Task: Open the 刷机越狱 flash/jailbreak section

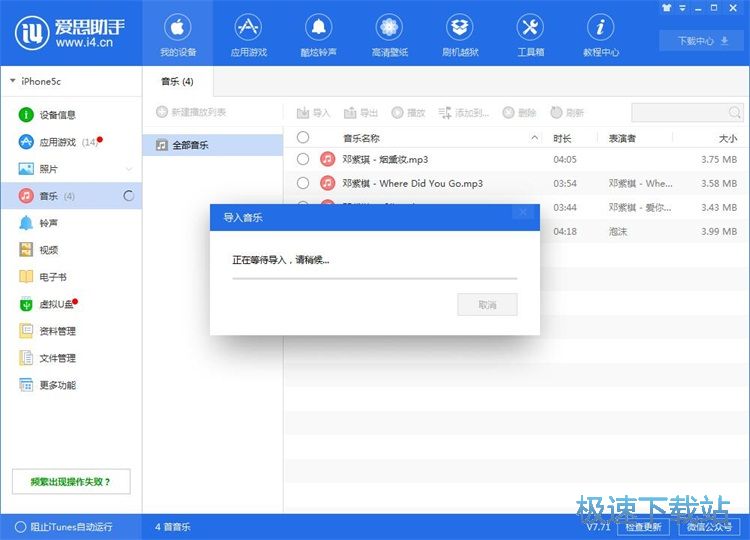Action: pos(460,34)
